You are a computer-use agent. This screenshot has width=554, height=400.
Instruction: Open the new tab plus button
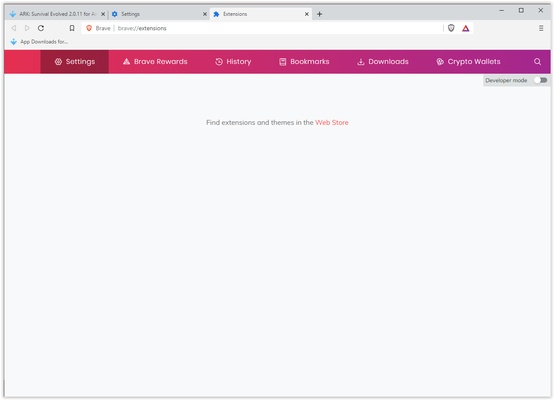(x=319, y=14)
